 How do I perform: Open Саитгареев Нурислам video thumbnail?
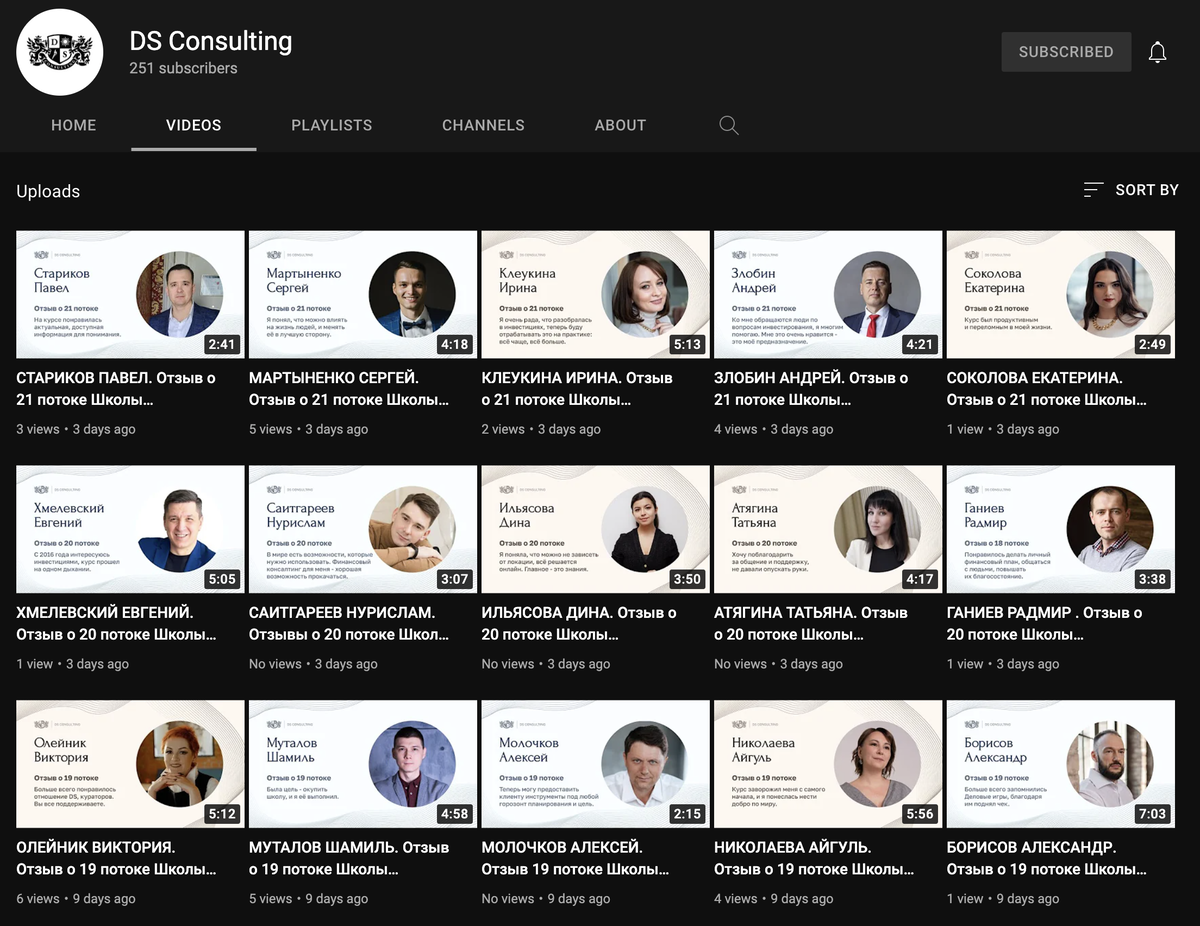pyautogui.click(x=363, y=530)
